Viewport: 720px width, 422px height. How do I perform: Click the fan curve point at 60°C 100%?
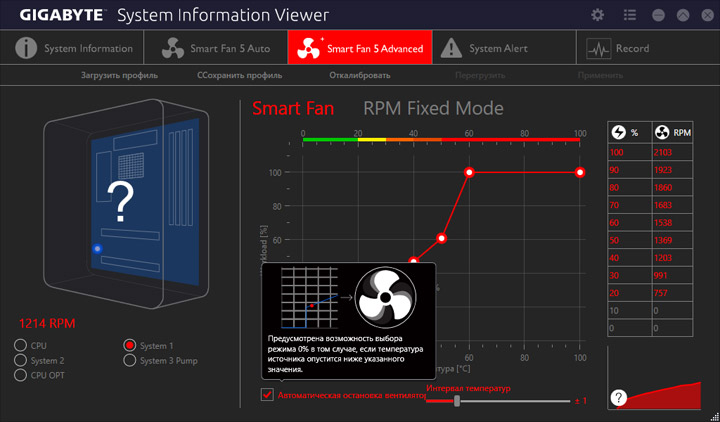pos(469,172)
